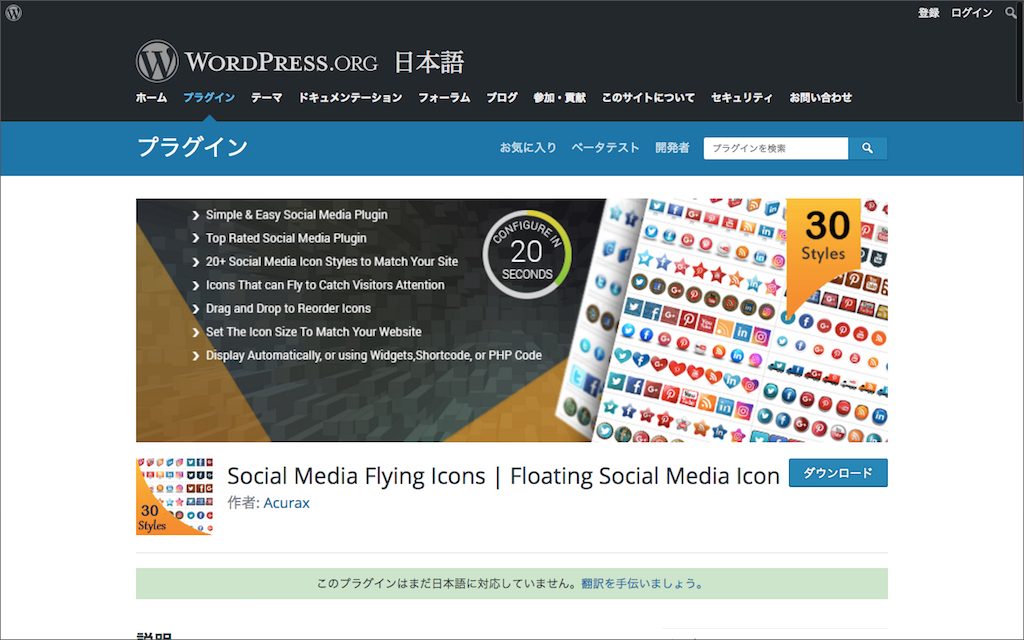Click the WordPress admin bar logo icon
This screenshot has width=1024, height=640.
(x=13, y=12)
